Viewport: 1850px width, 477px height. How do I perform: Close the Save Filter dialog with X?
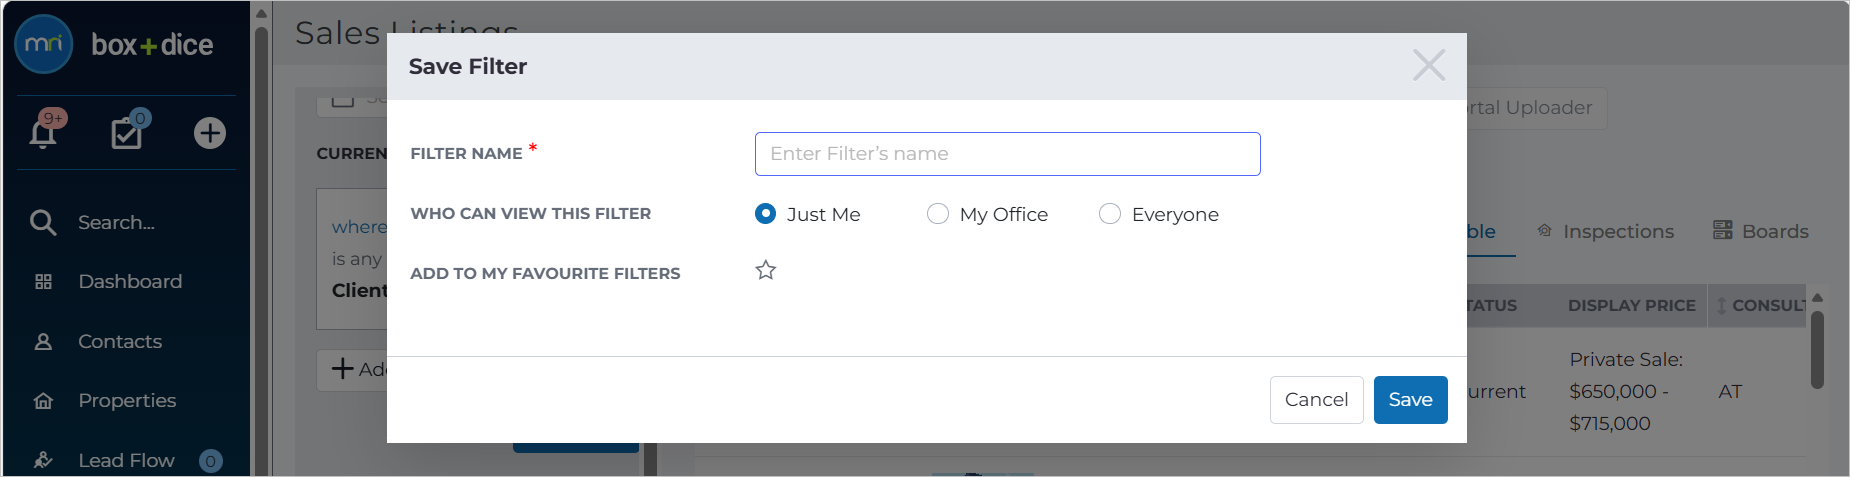(x=1429, y=65)
